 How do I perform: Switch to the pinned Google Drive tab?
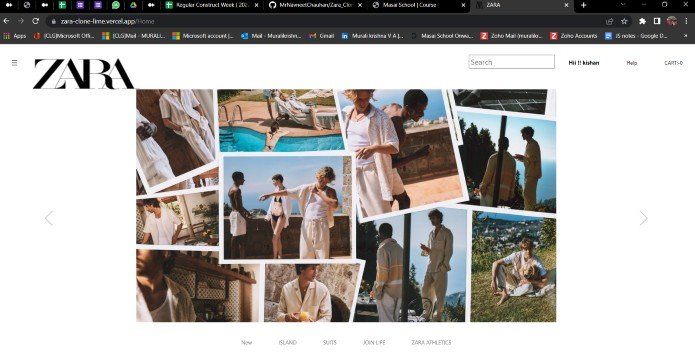[133, 5]
